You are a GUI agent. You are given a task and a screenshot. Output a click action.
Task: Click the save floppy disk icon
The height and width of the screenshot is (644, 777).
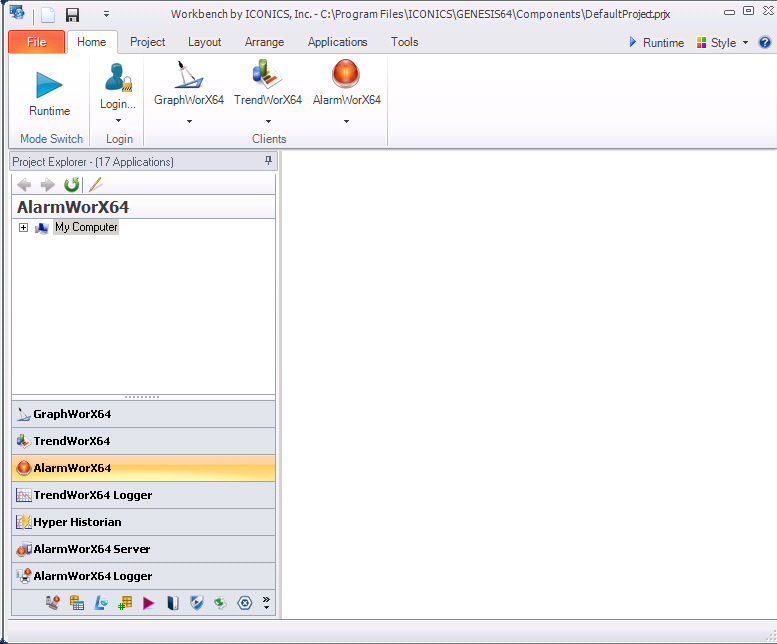point(72,15)
